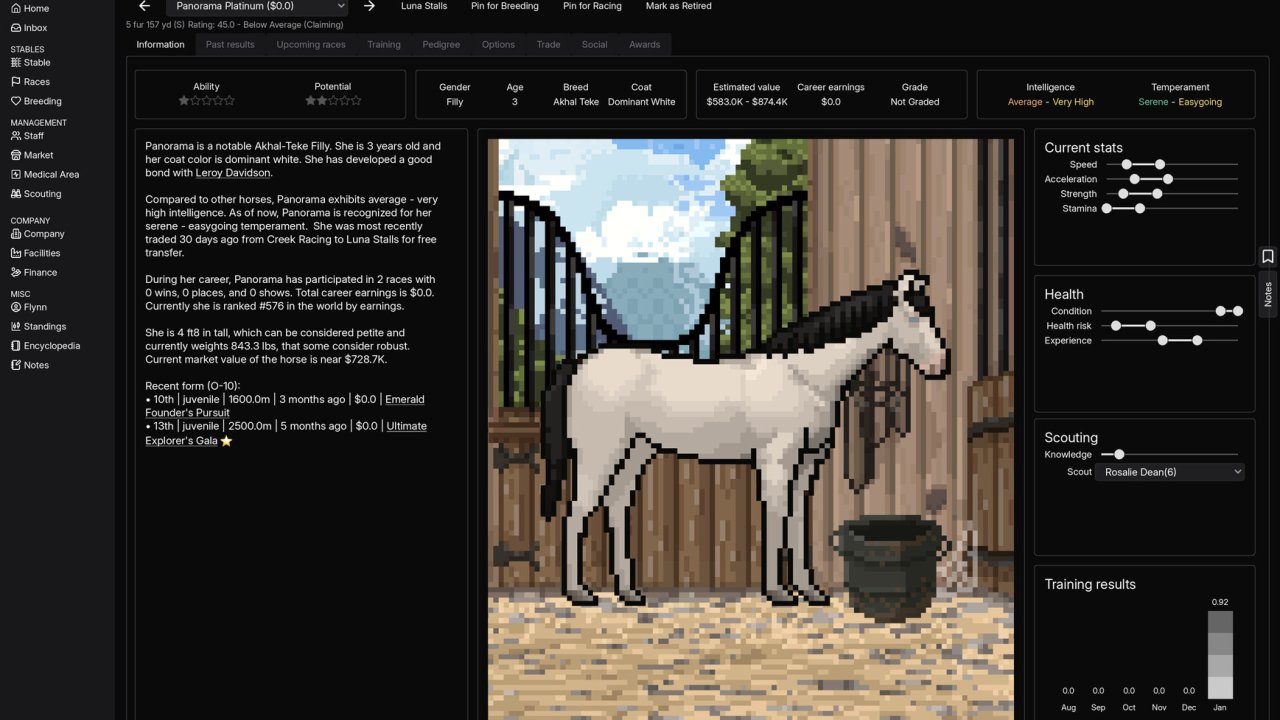Click the January training results bar

1220,655
